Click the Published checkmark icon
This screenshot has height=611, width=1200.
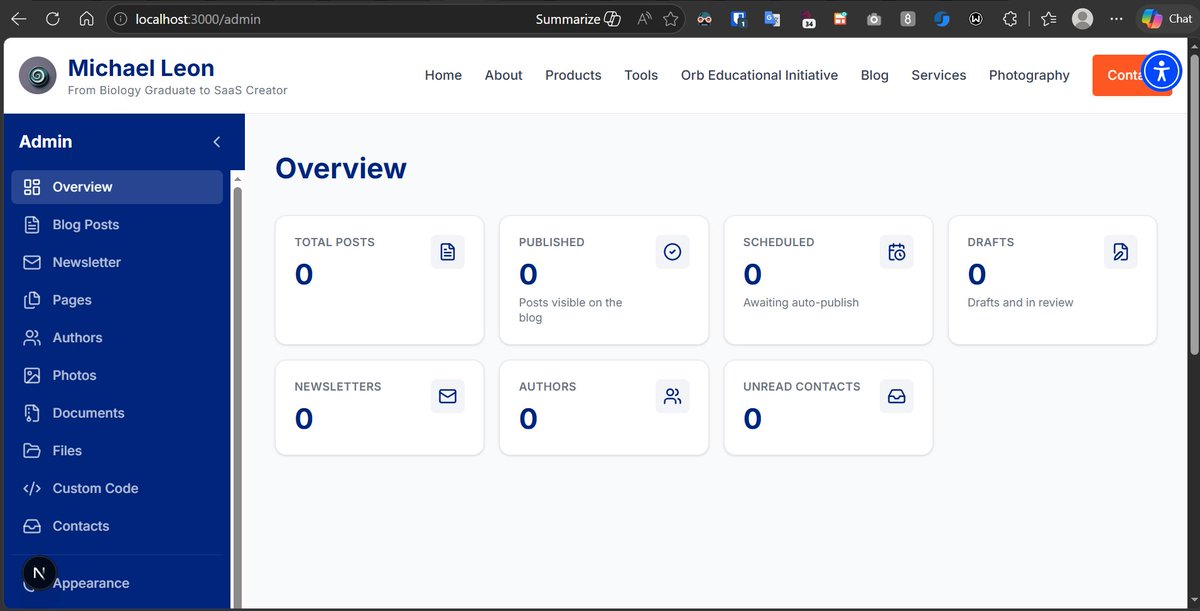(672, 252)
